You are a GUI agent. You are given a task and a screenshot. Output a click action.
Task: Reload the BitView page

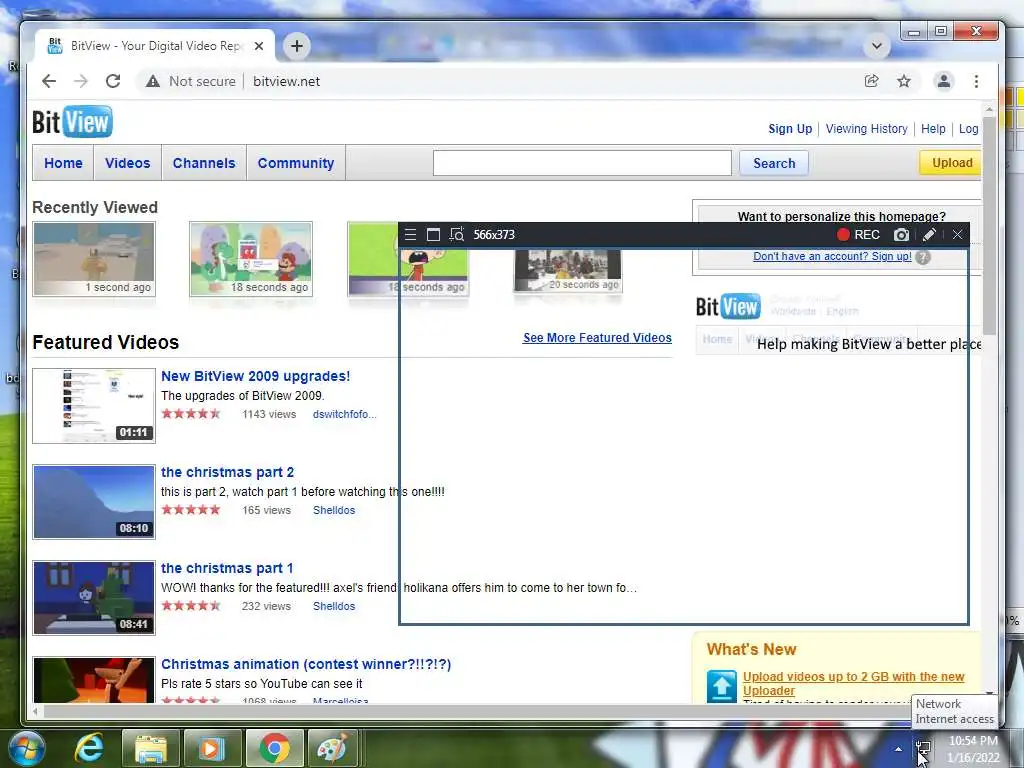113,81
